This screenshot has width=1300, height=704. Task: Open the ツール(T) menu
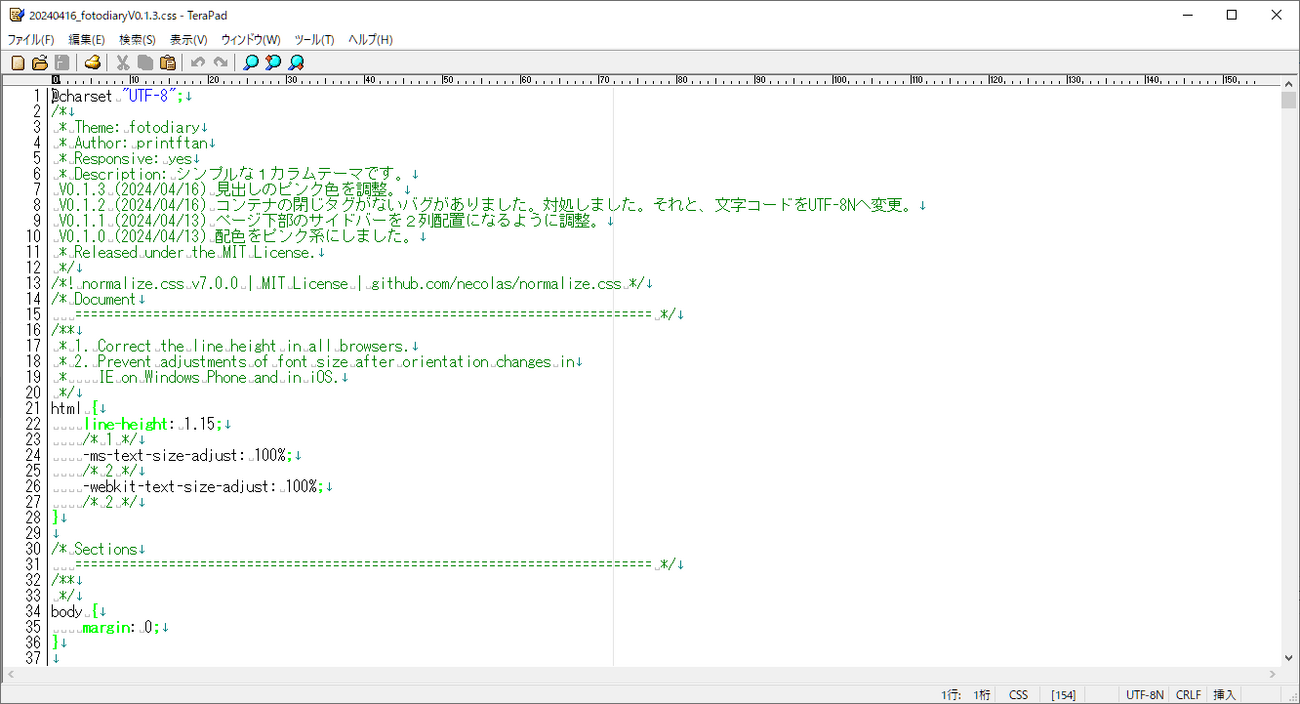tap(314, 39)
